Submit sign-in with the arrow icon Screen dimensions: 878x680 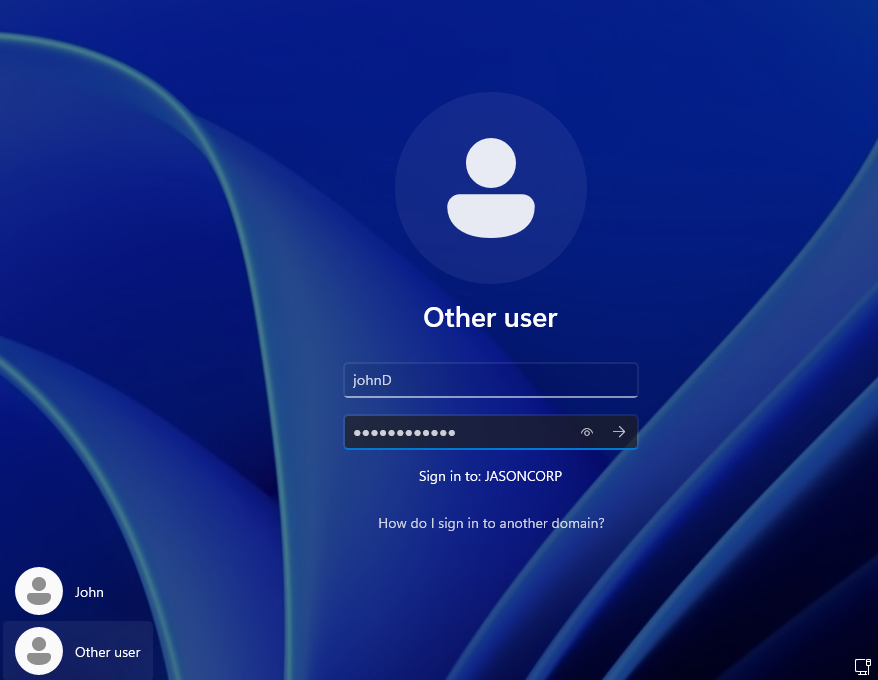click(619, 432)
